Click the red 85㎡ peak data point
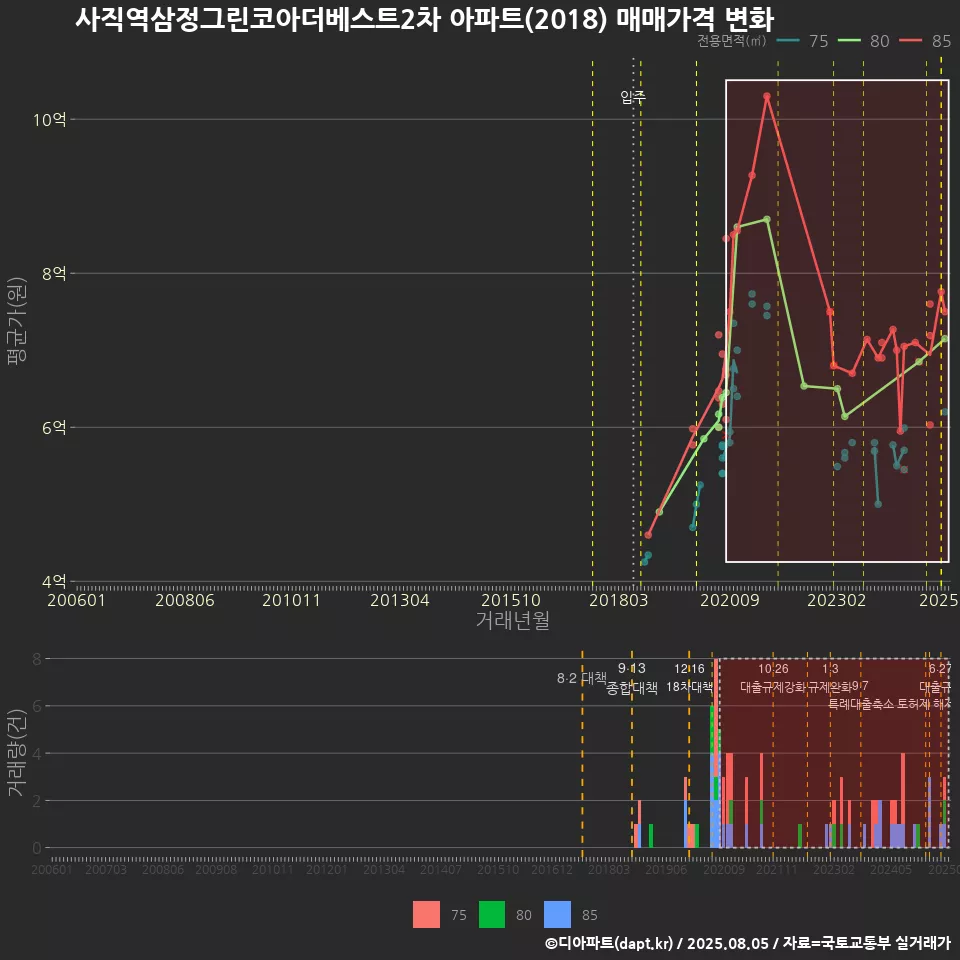The image size is (960, 960). point(767,96)
